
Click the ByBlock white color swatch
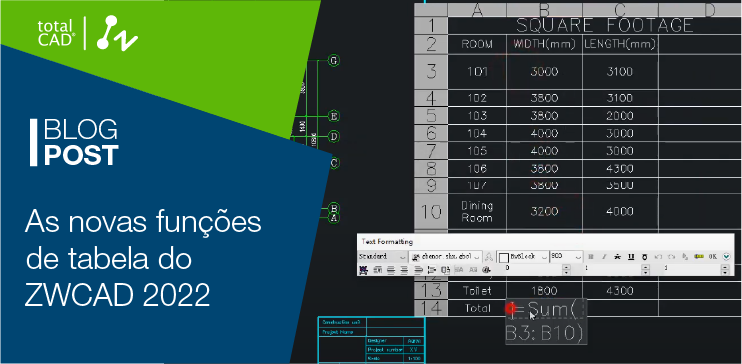point(504,257)
